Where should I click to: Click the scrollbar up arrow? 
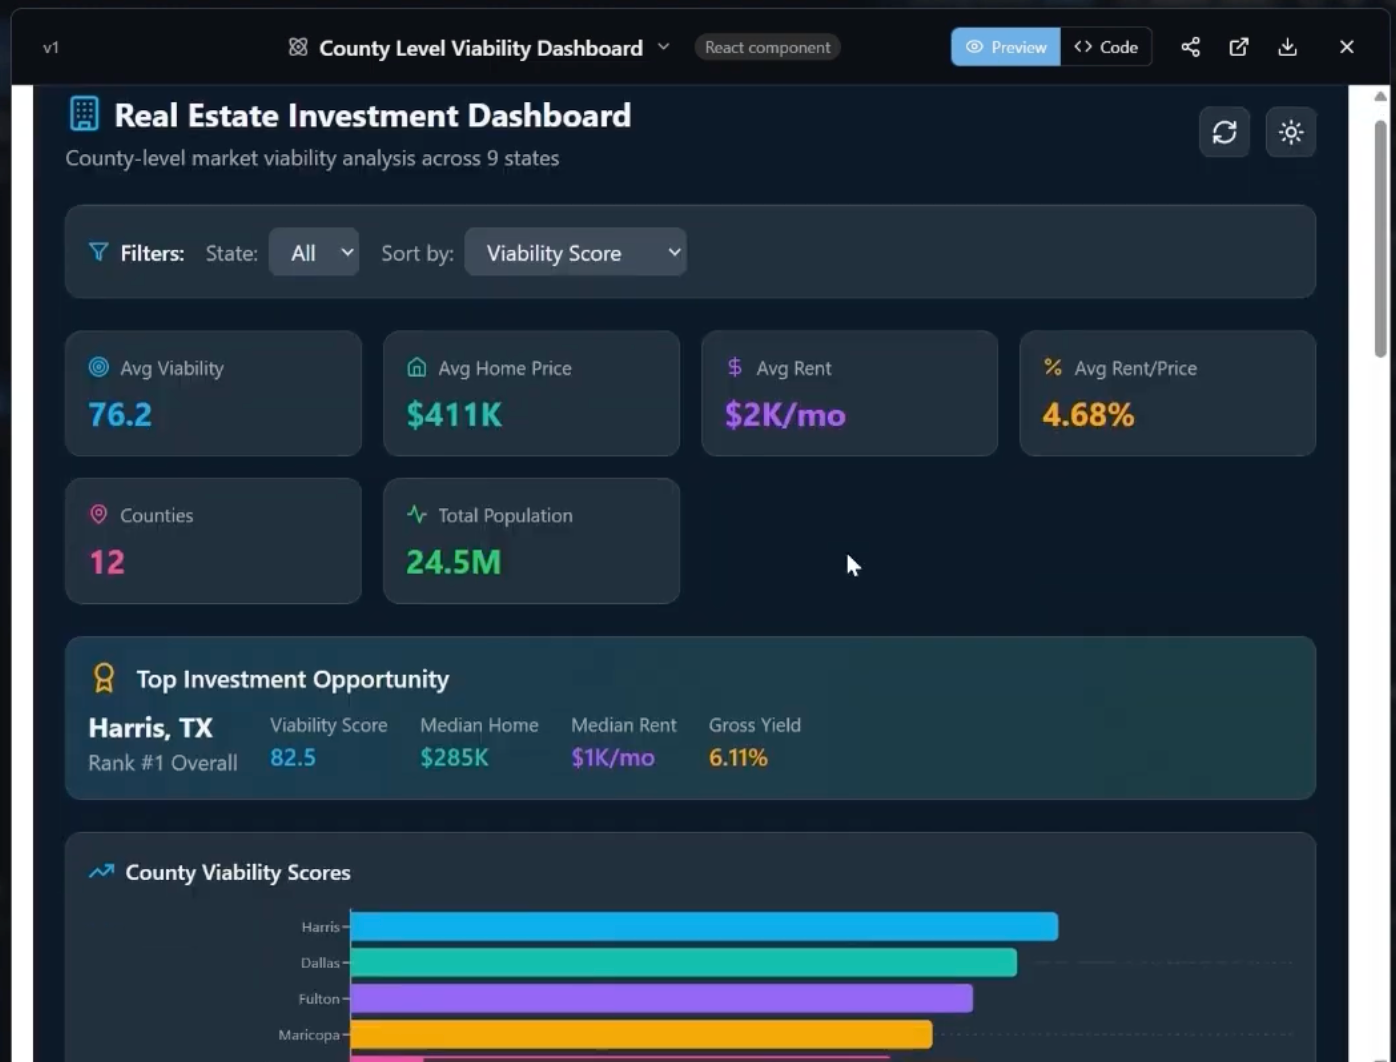[x=1381, y=97]
